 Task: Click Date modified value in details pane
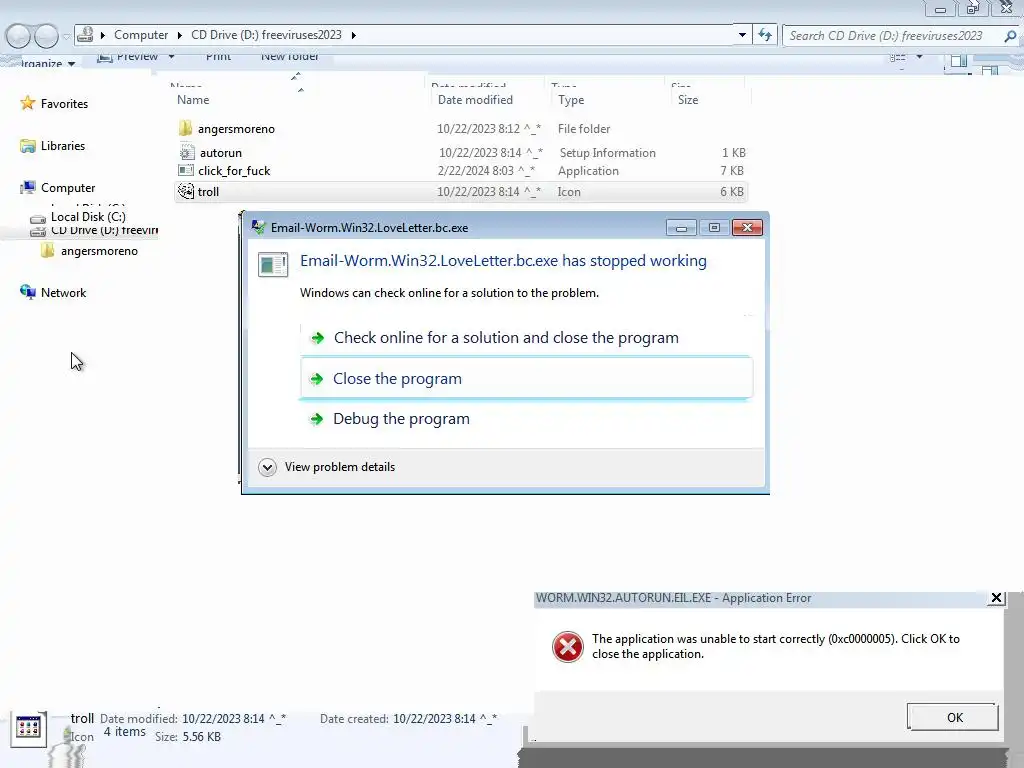(x=234, y=718)
